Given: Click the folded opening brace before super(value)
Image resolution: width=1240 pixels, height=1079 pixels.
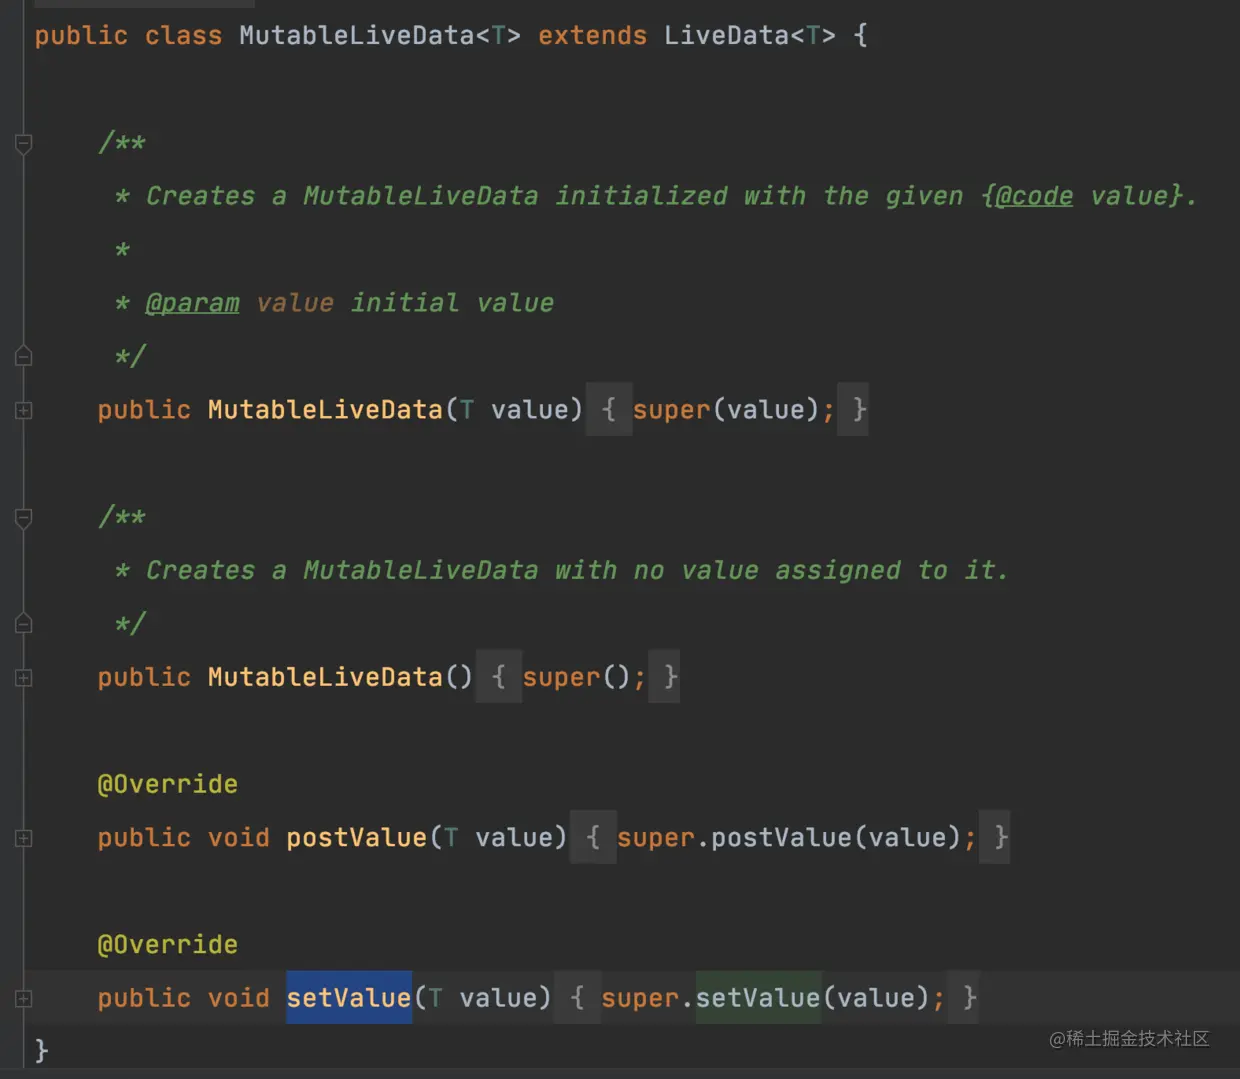Looking at the screenshot, I should (x=609, y=409).
